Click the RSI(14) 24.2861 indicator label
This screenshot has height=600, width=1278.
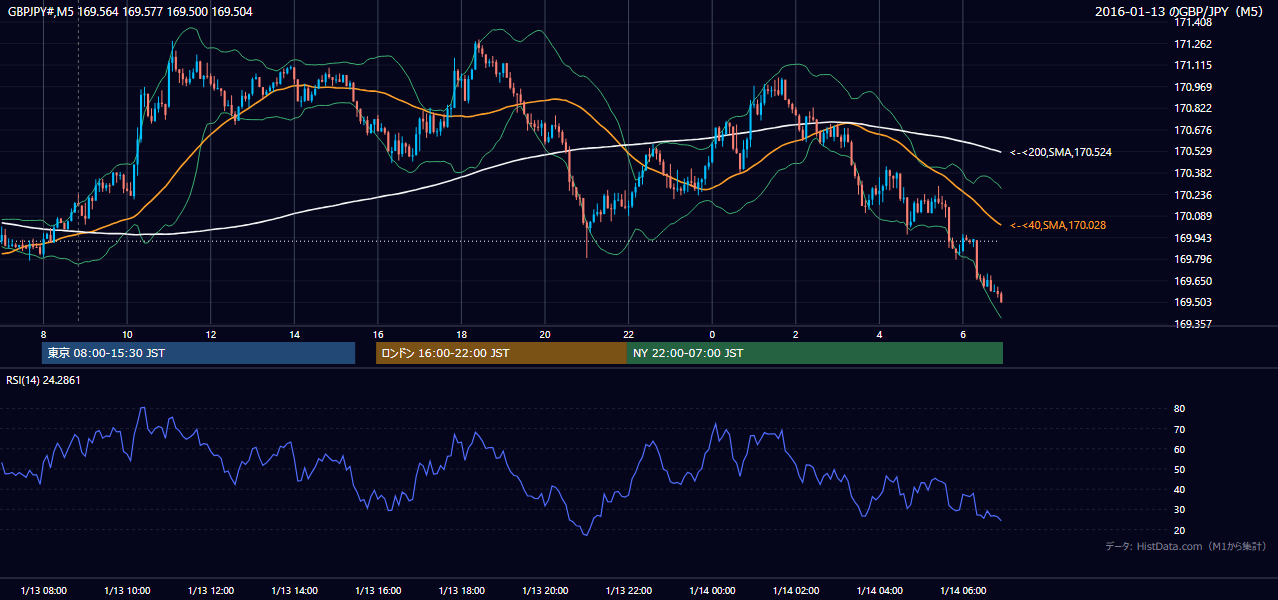43,380
